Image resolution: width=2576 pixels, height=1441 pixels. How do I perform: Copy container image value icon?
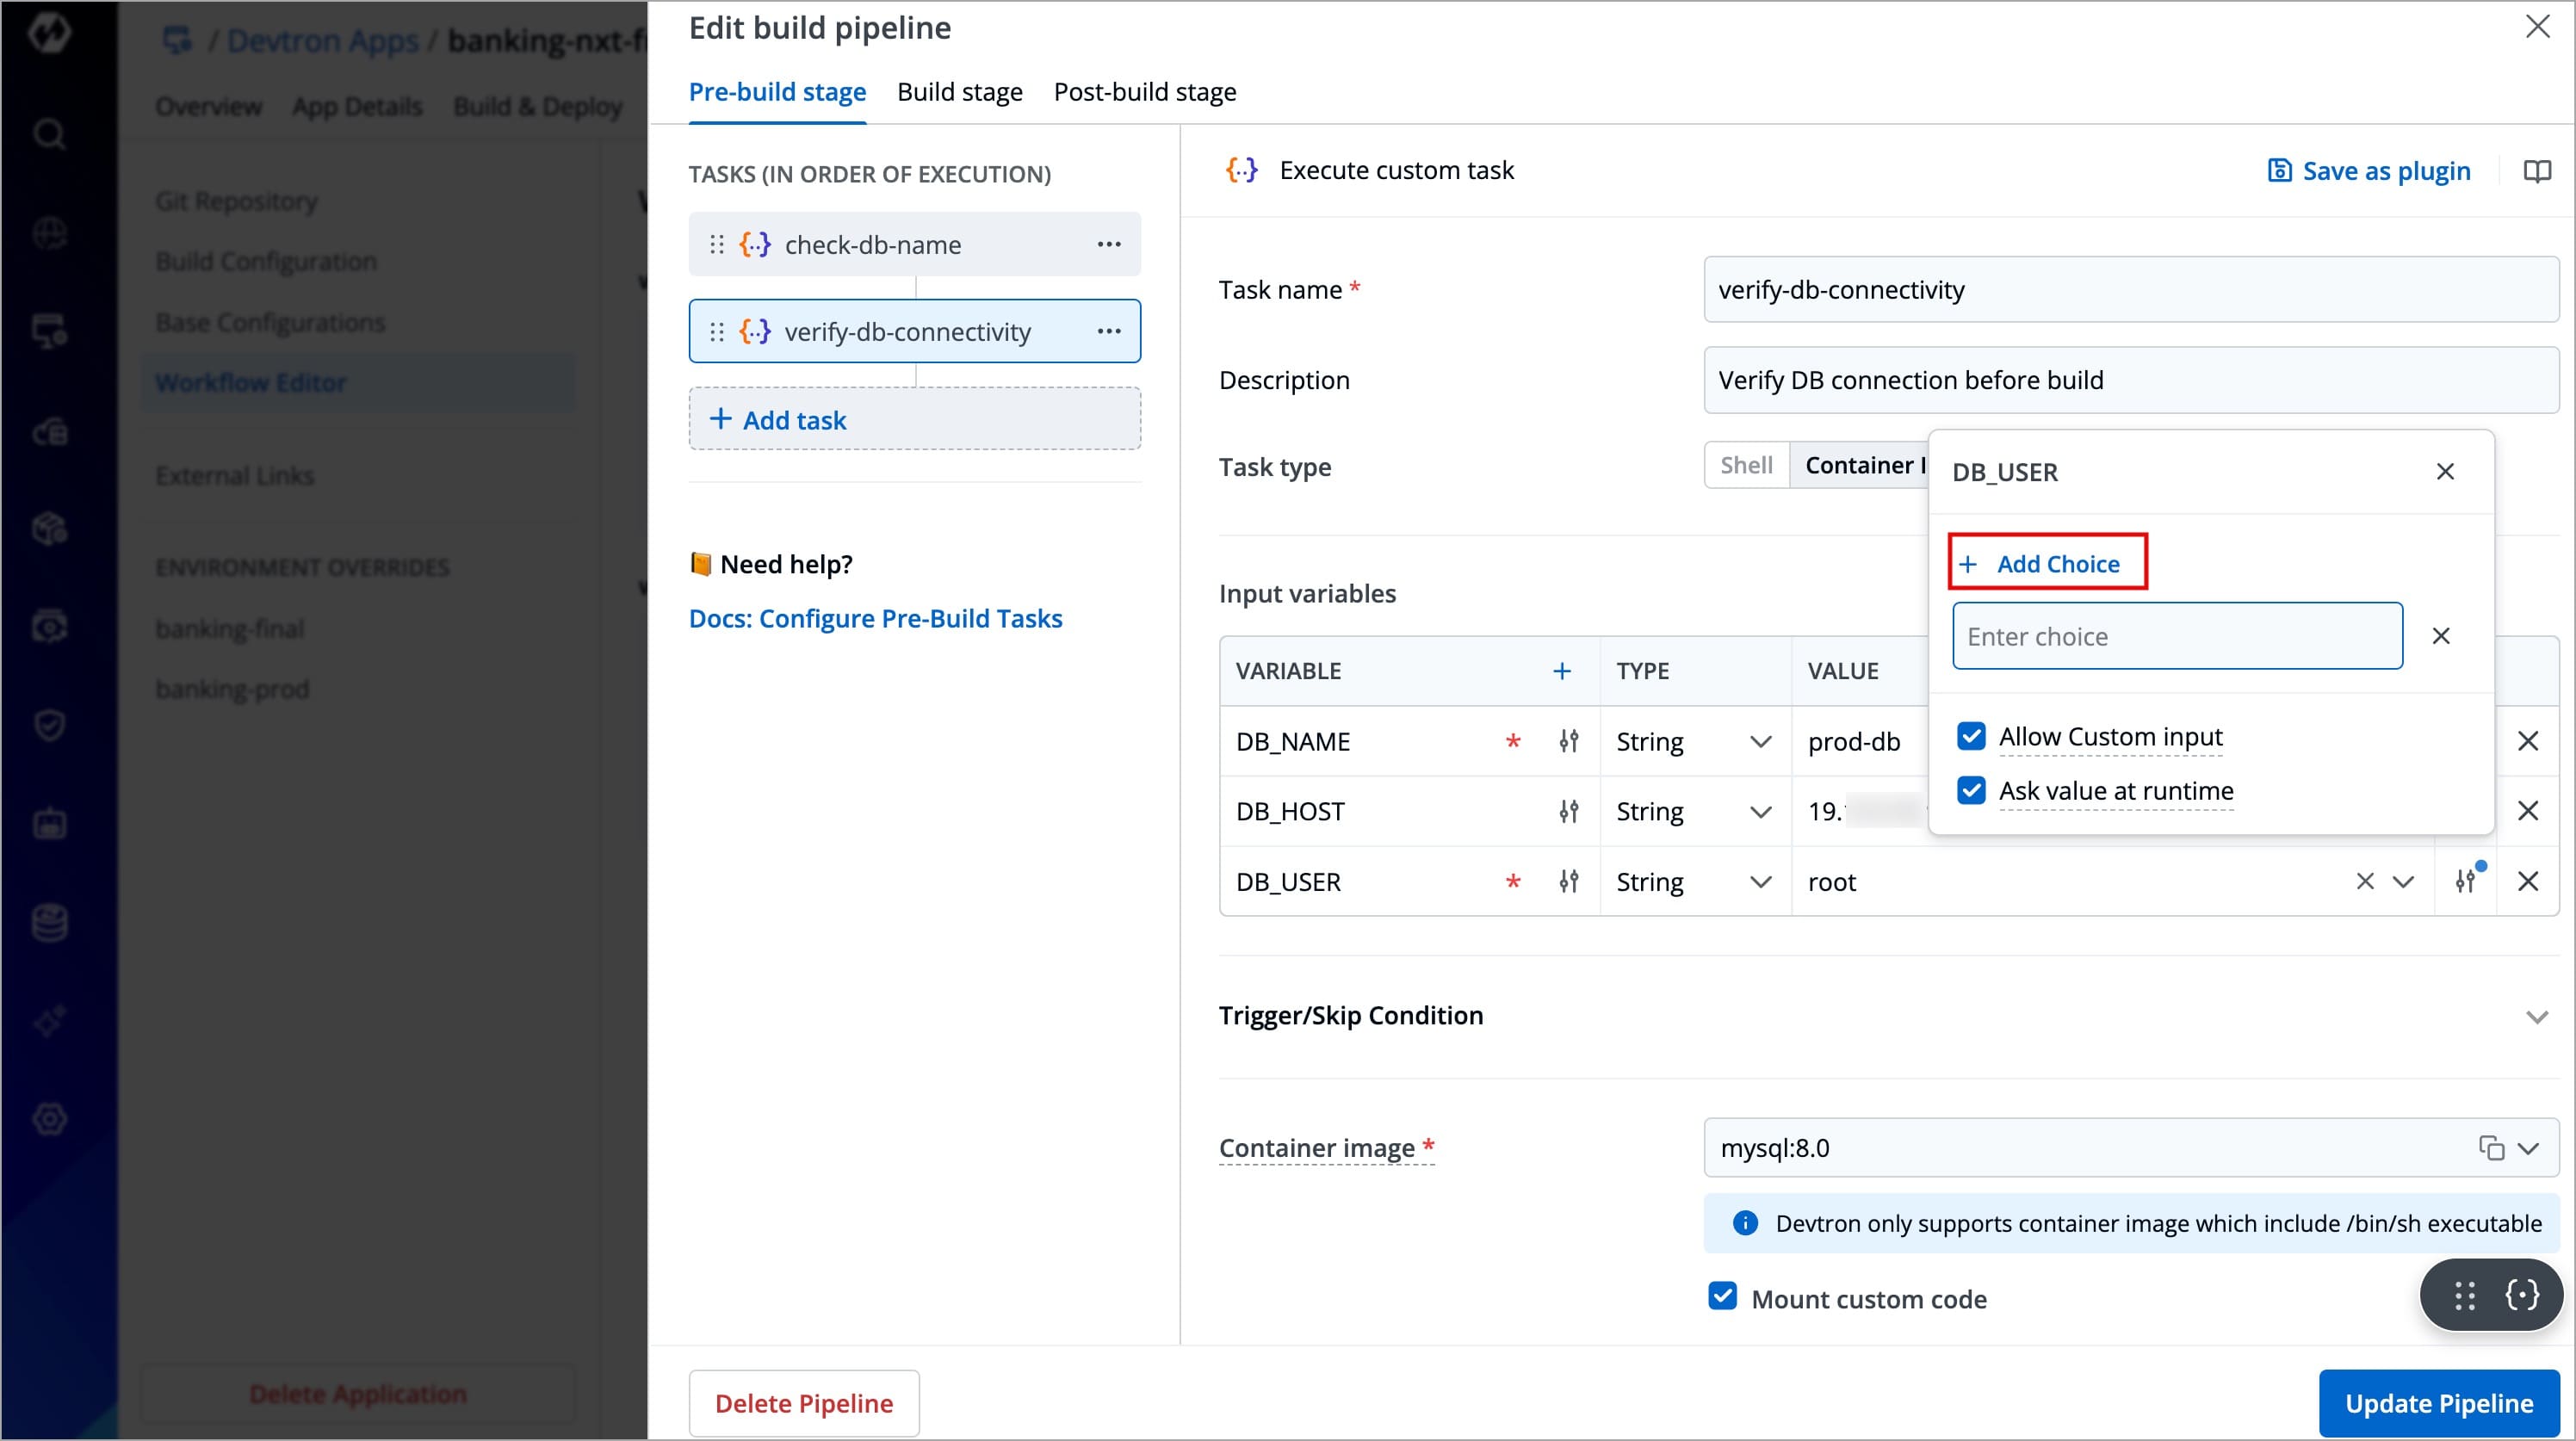(2490, 1147)
